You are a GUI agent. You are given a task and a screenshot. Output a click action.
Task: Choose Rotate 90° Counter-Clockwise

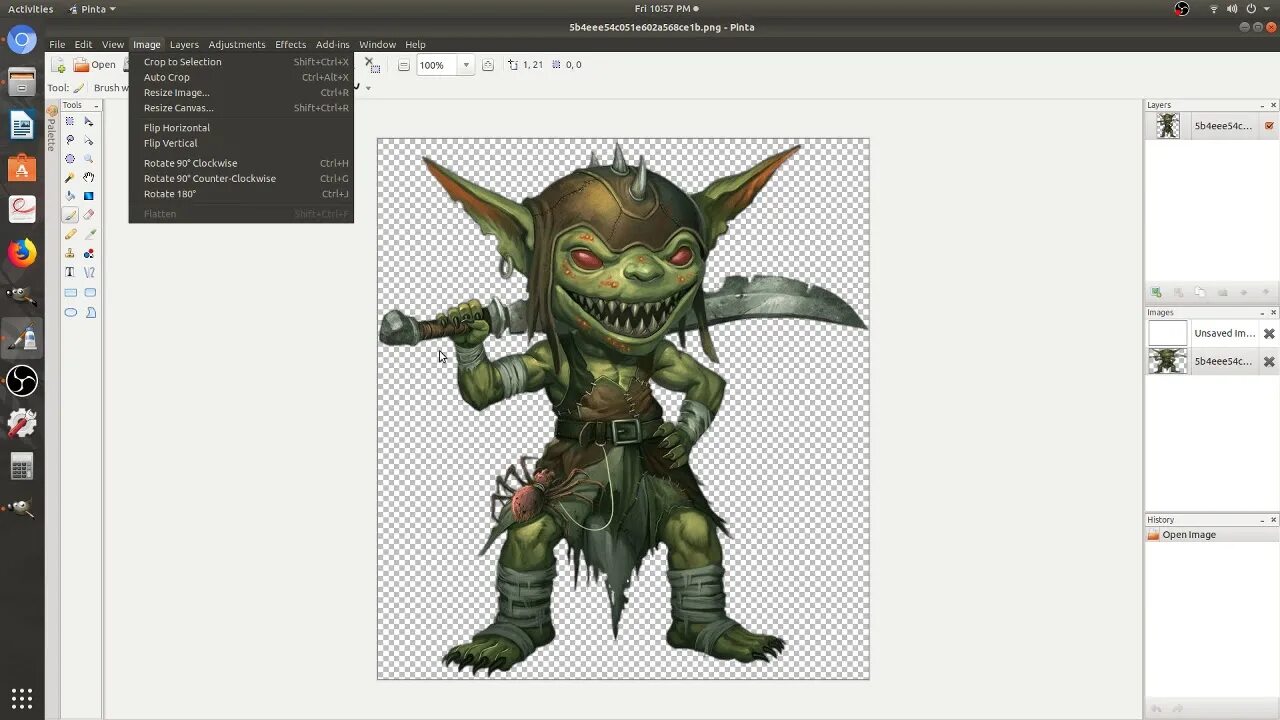pyautogui.click(x=241, y=179)
